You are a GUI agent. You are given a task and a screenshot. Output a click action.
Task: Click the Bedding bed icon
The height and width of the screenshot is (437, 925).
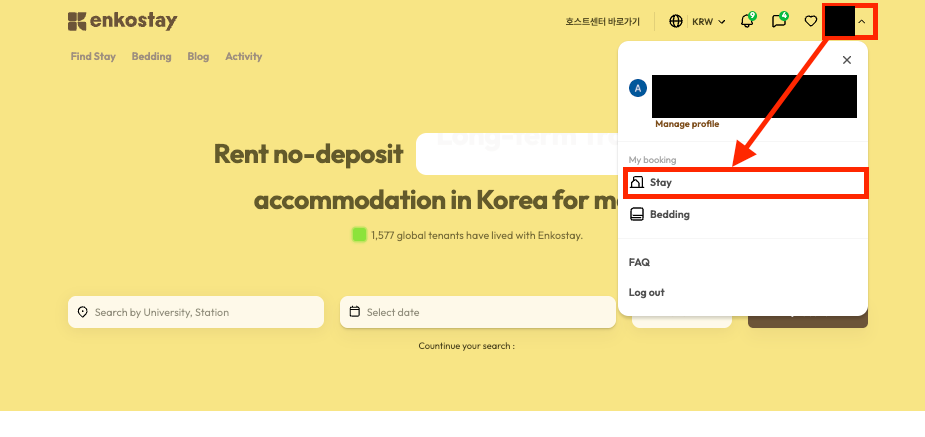637,214
